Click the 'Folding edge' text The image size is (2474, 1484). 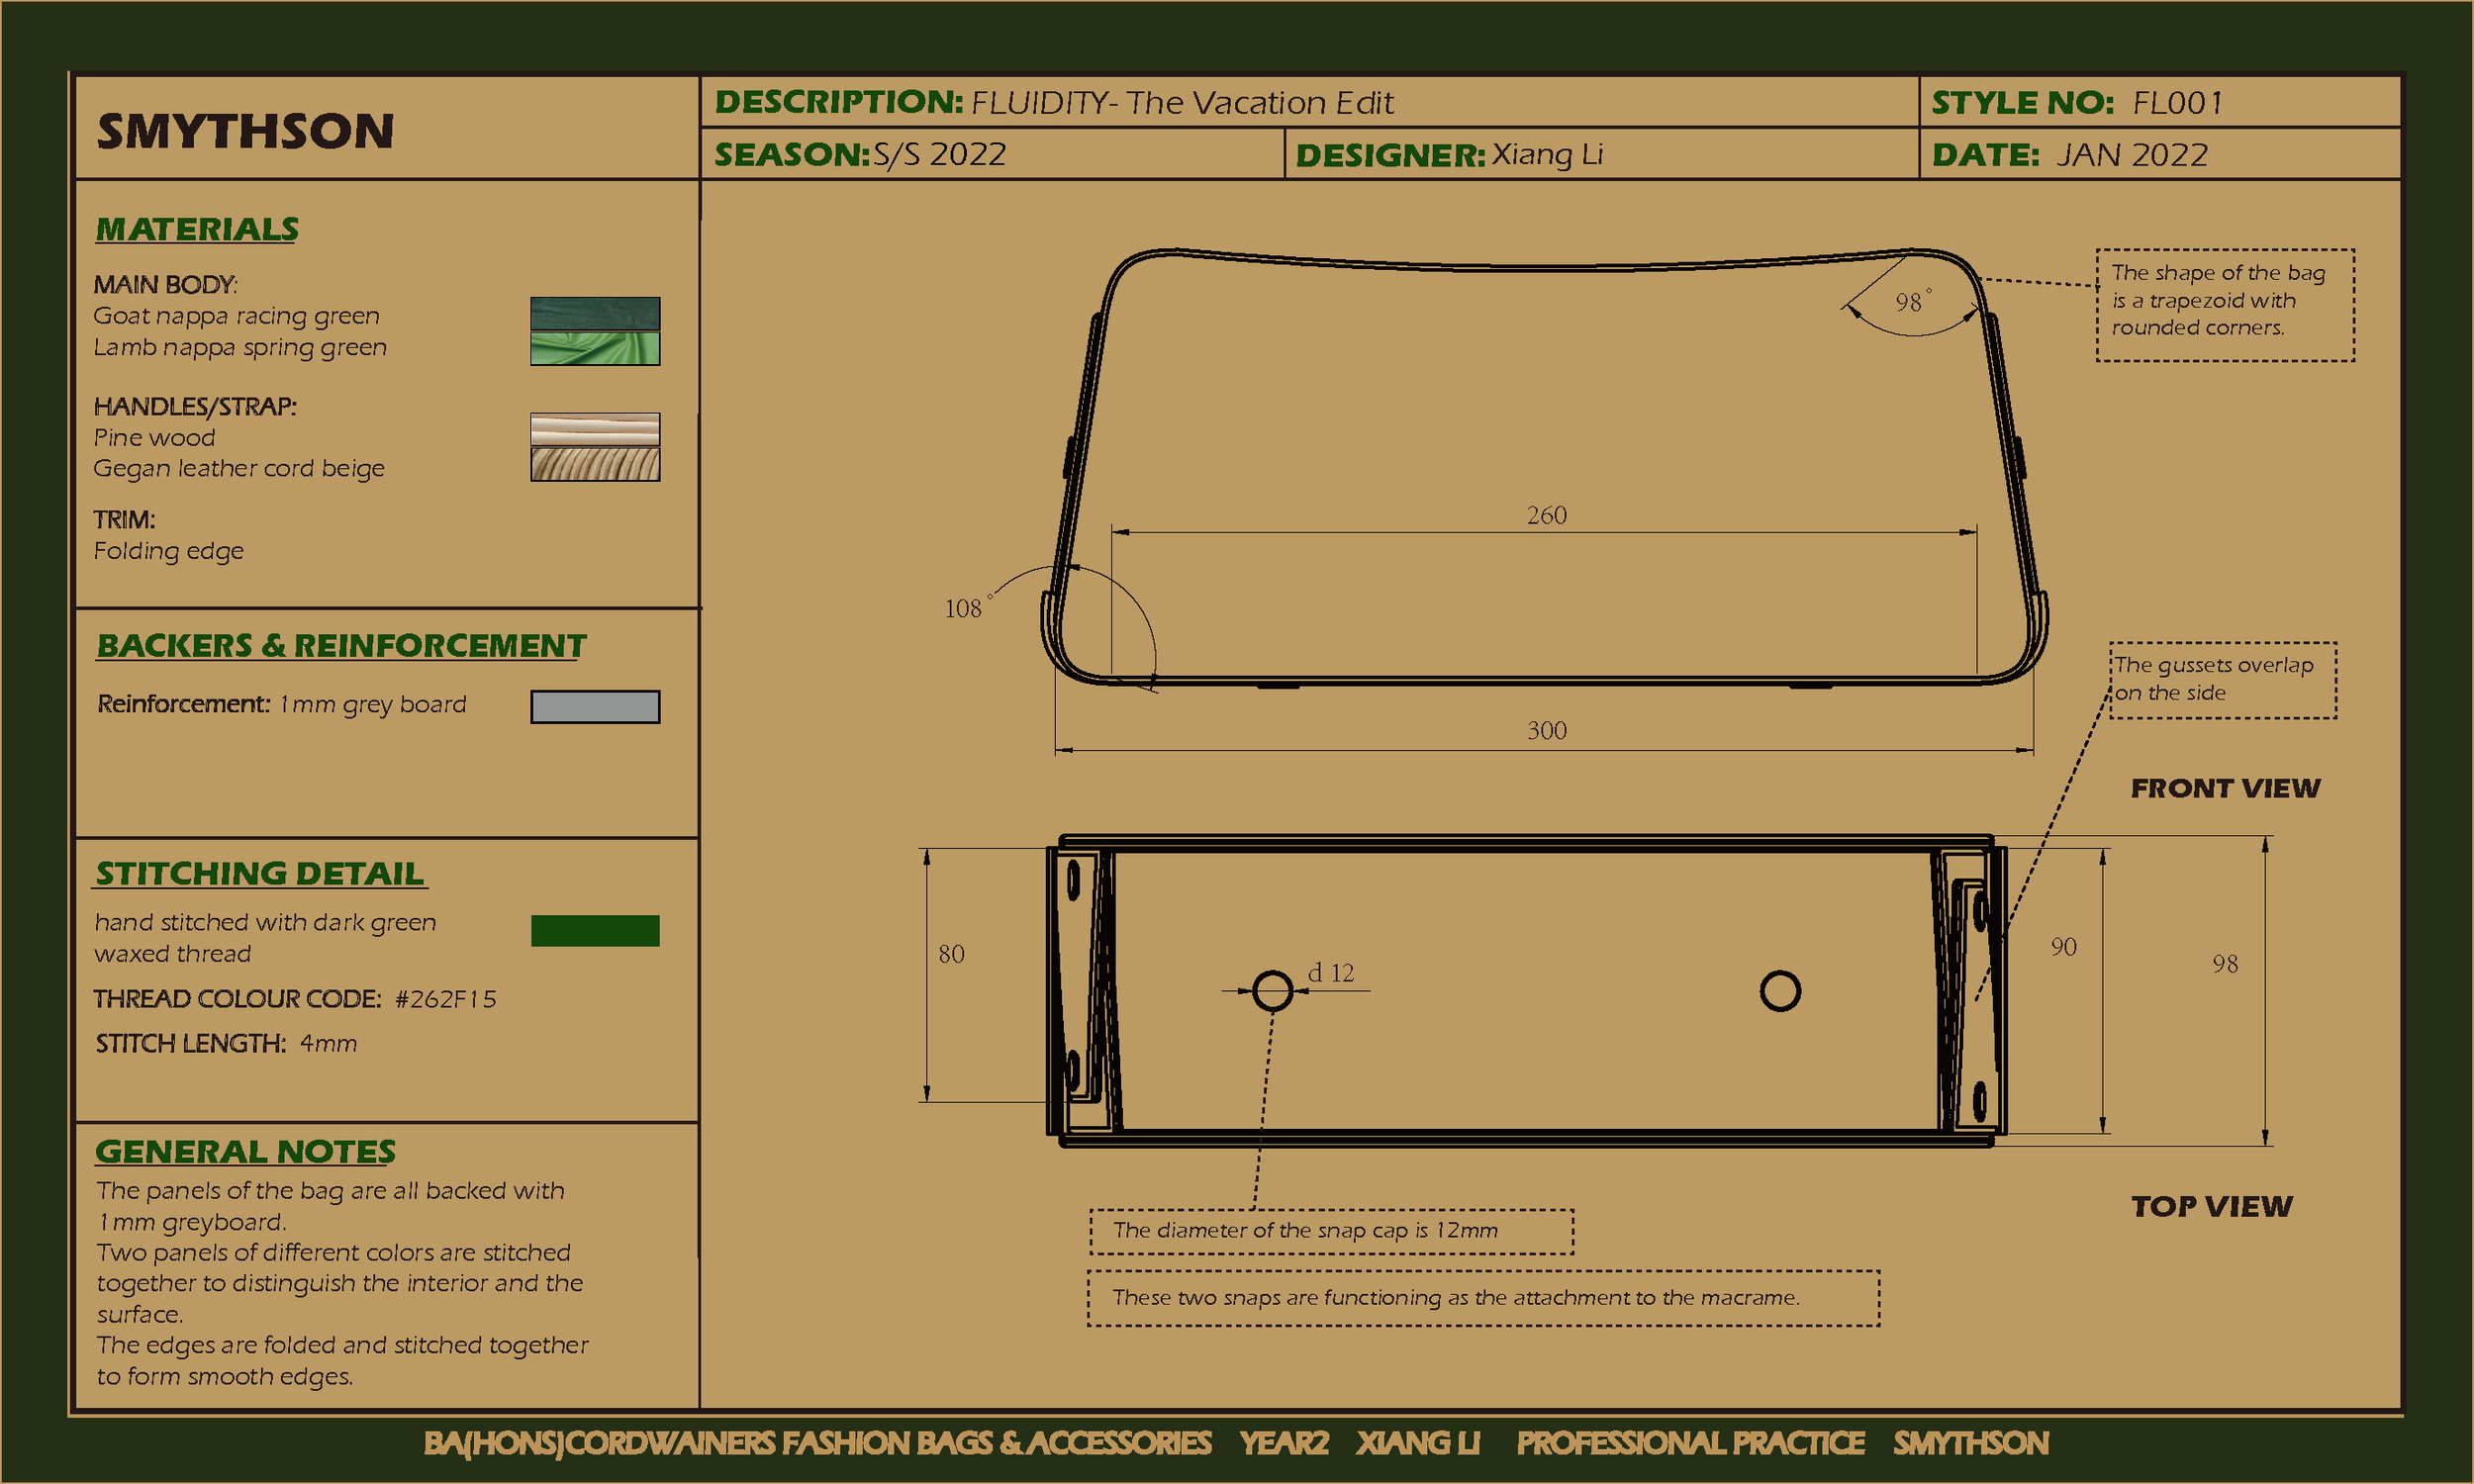tap(168, 551)
